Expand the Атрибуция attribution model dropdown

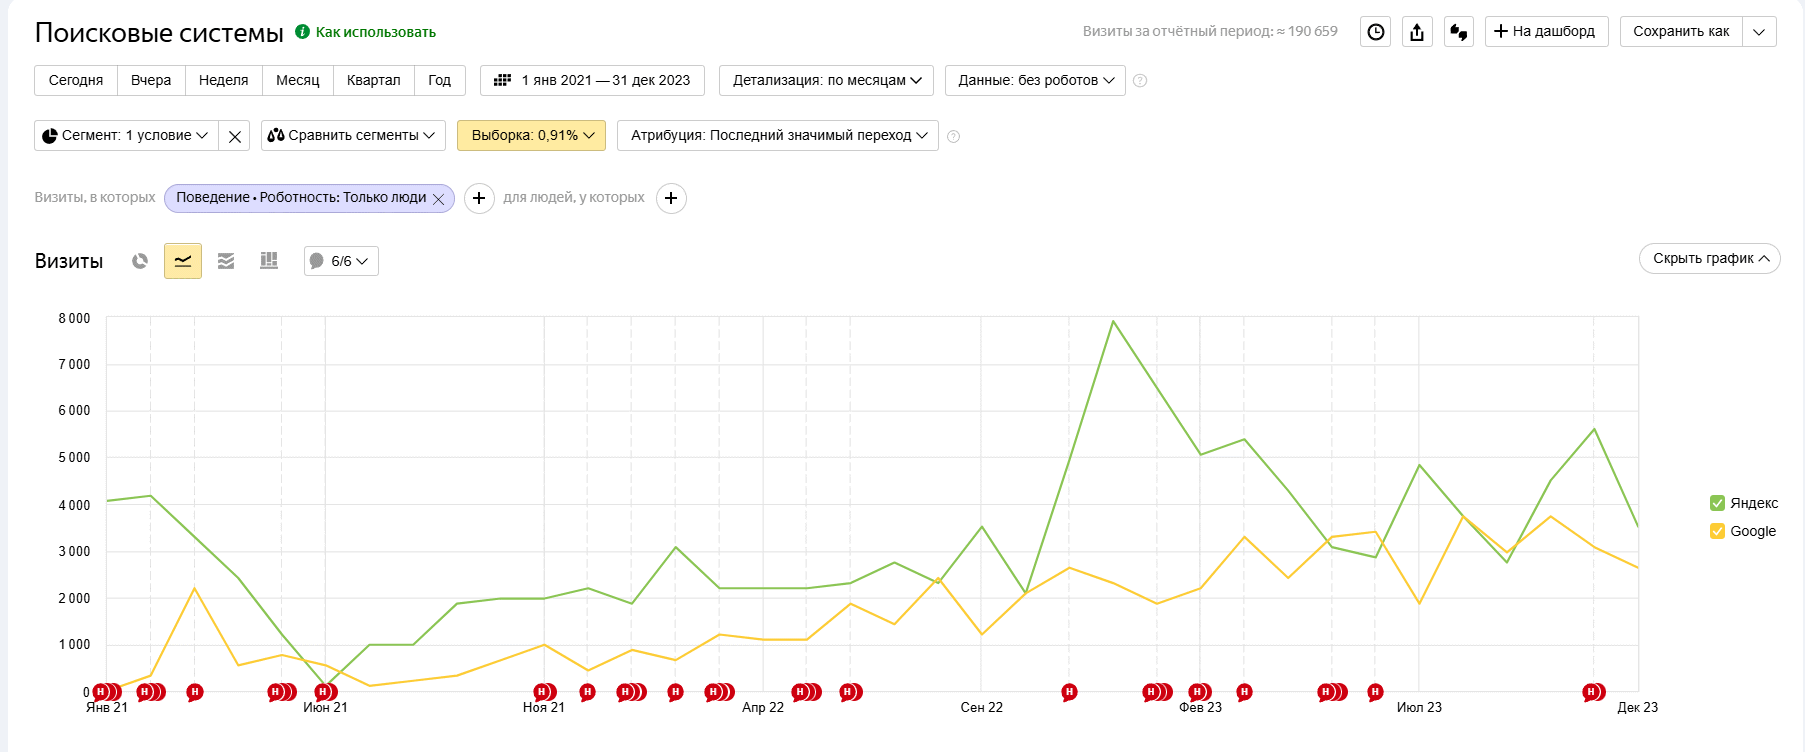778,136
